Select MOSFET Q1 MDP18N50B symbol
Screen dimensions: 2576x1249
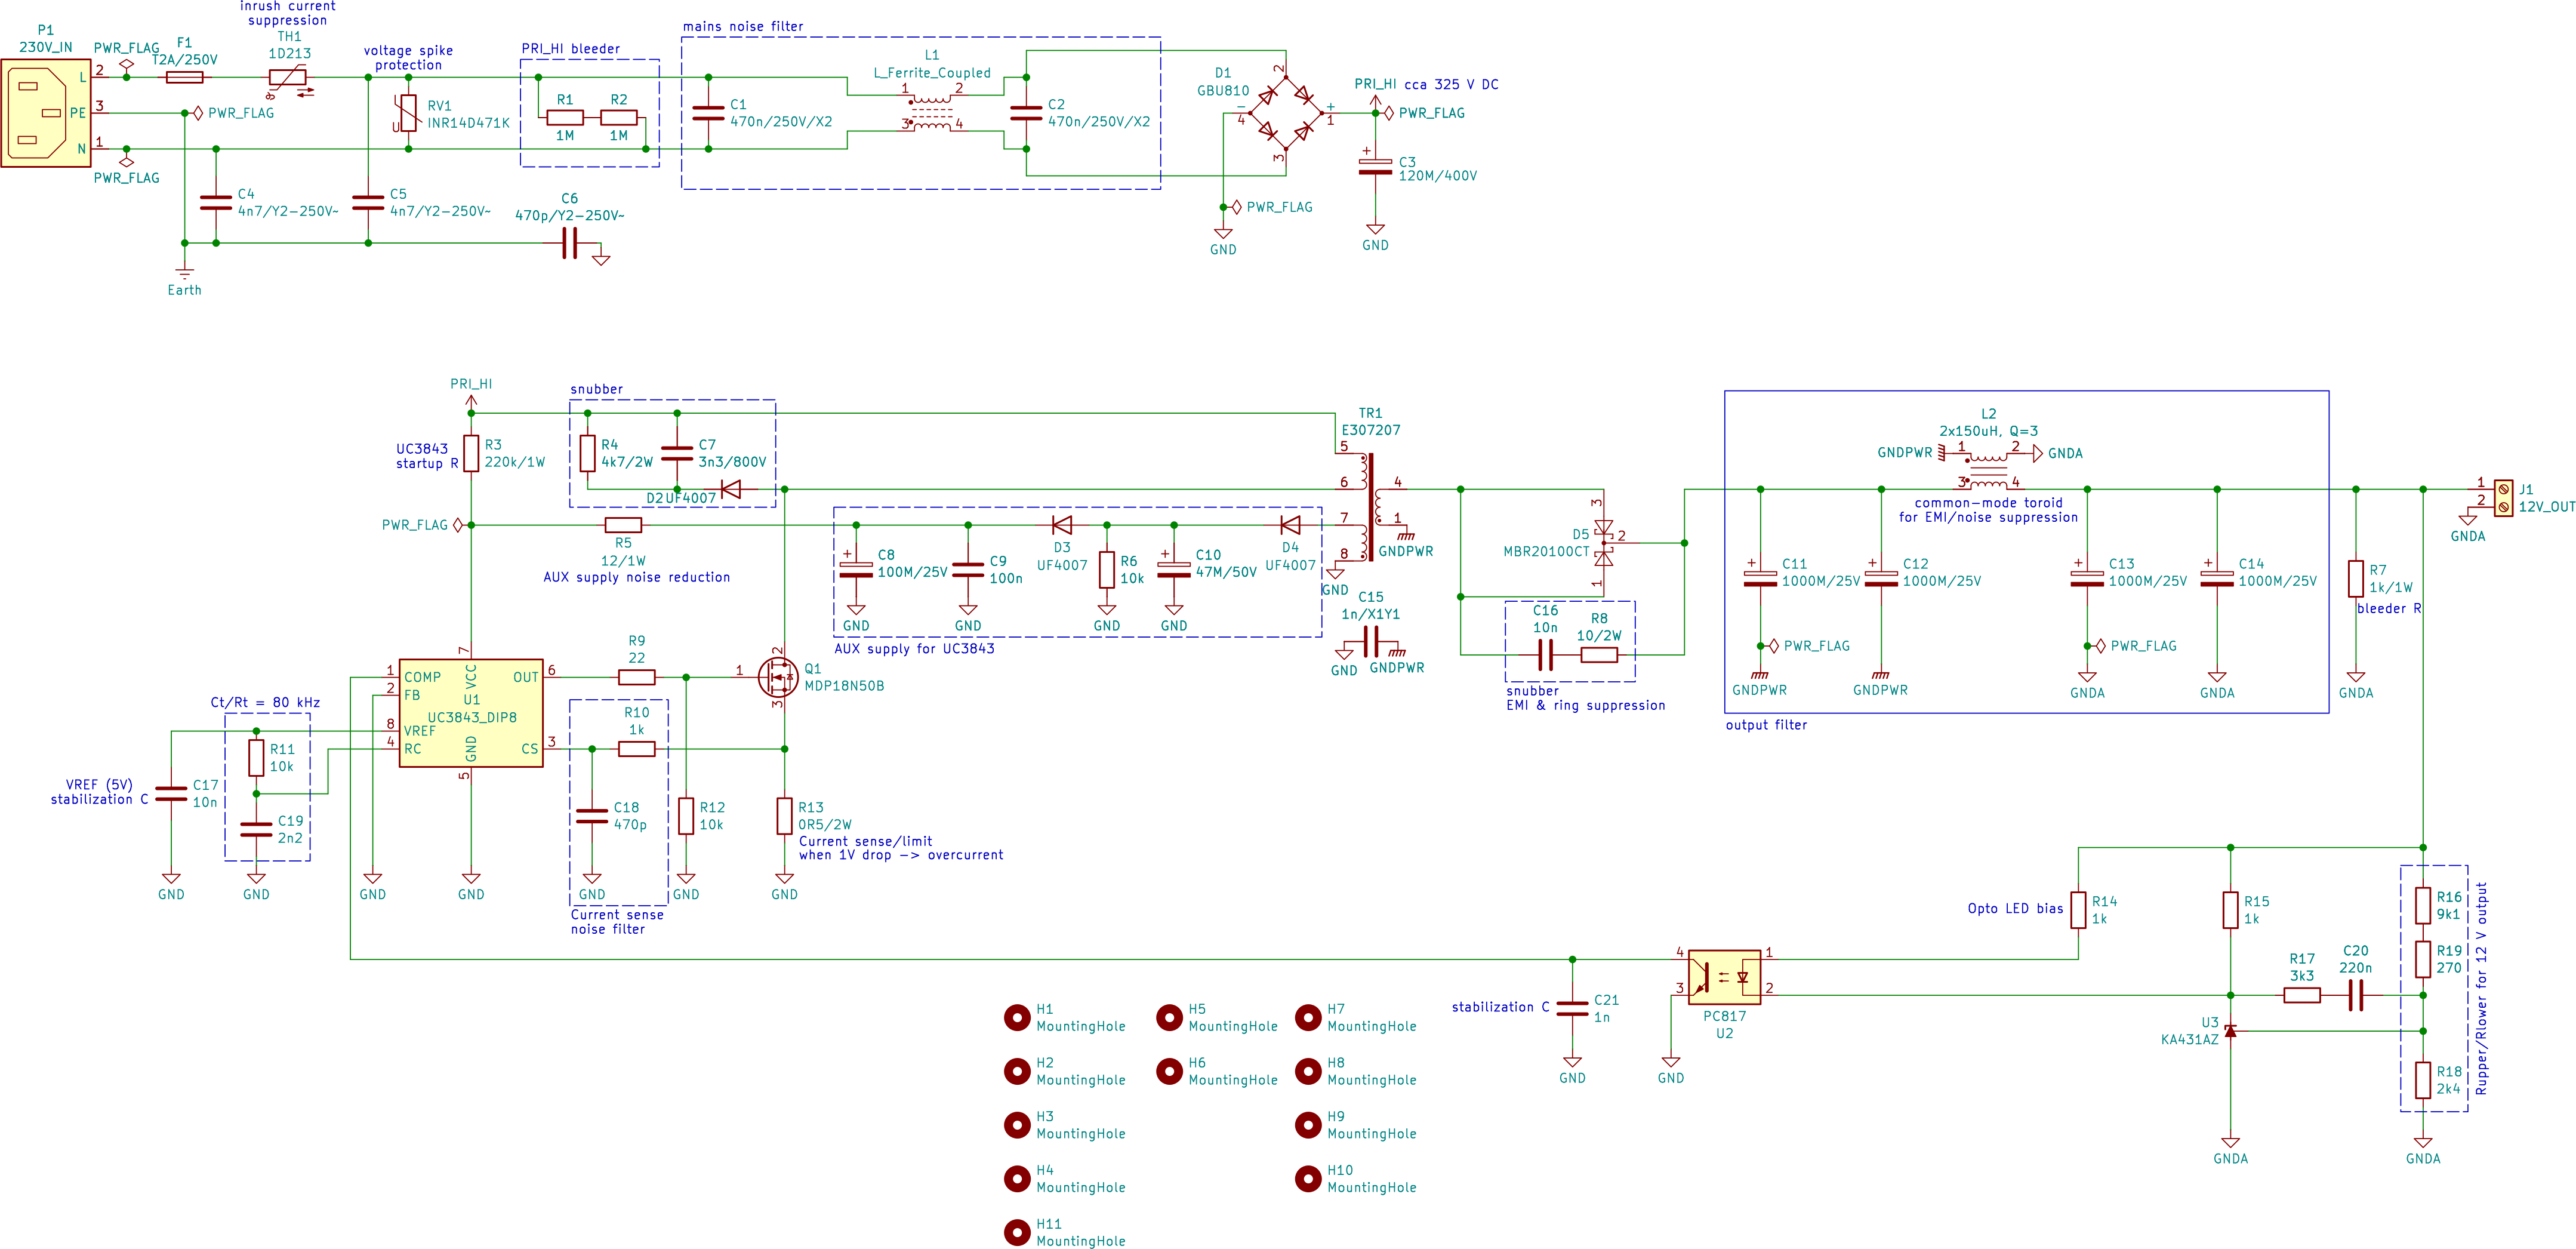coord(778,677)
